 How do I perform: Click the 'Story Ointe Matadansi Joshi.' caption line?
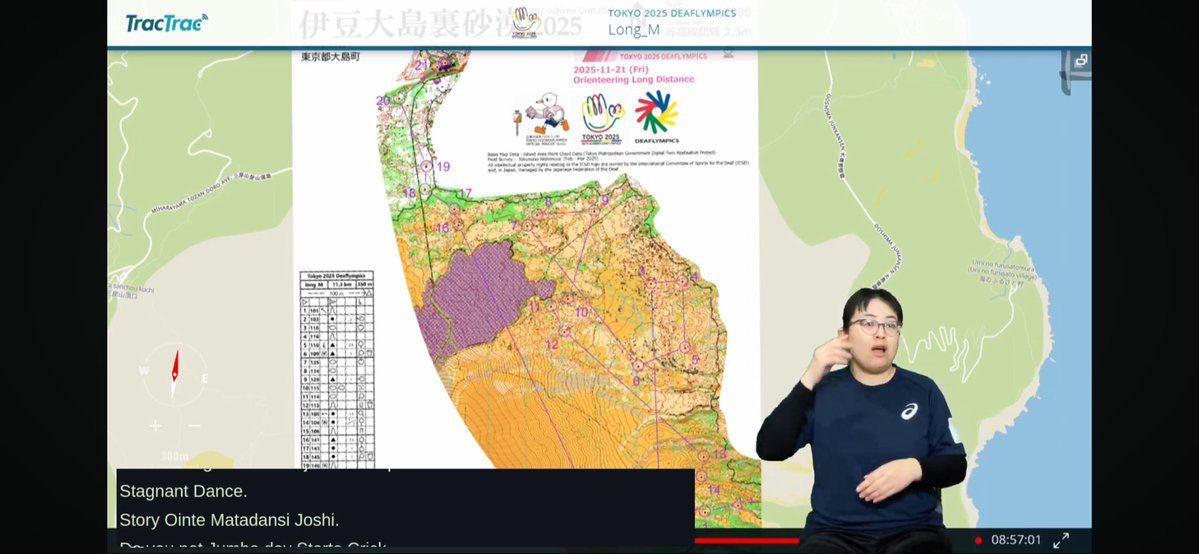[229, 520]
